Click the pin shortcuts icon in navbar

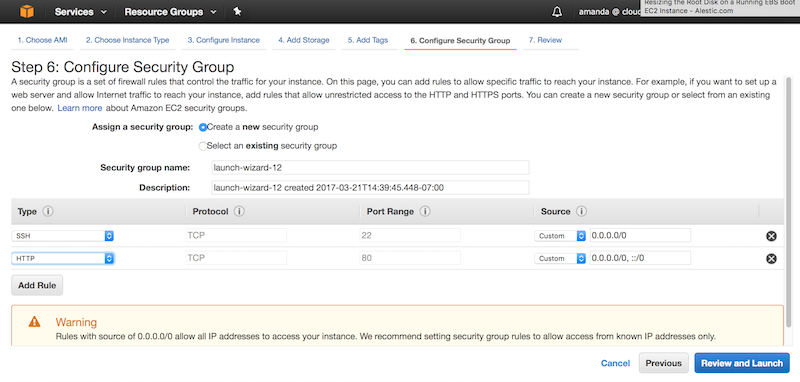(237, 11)
